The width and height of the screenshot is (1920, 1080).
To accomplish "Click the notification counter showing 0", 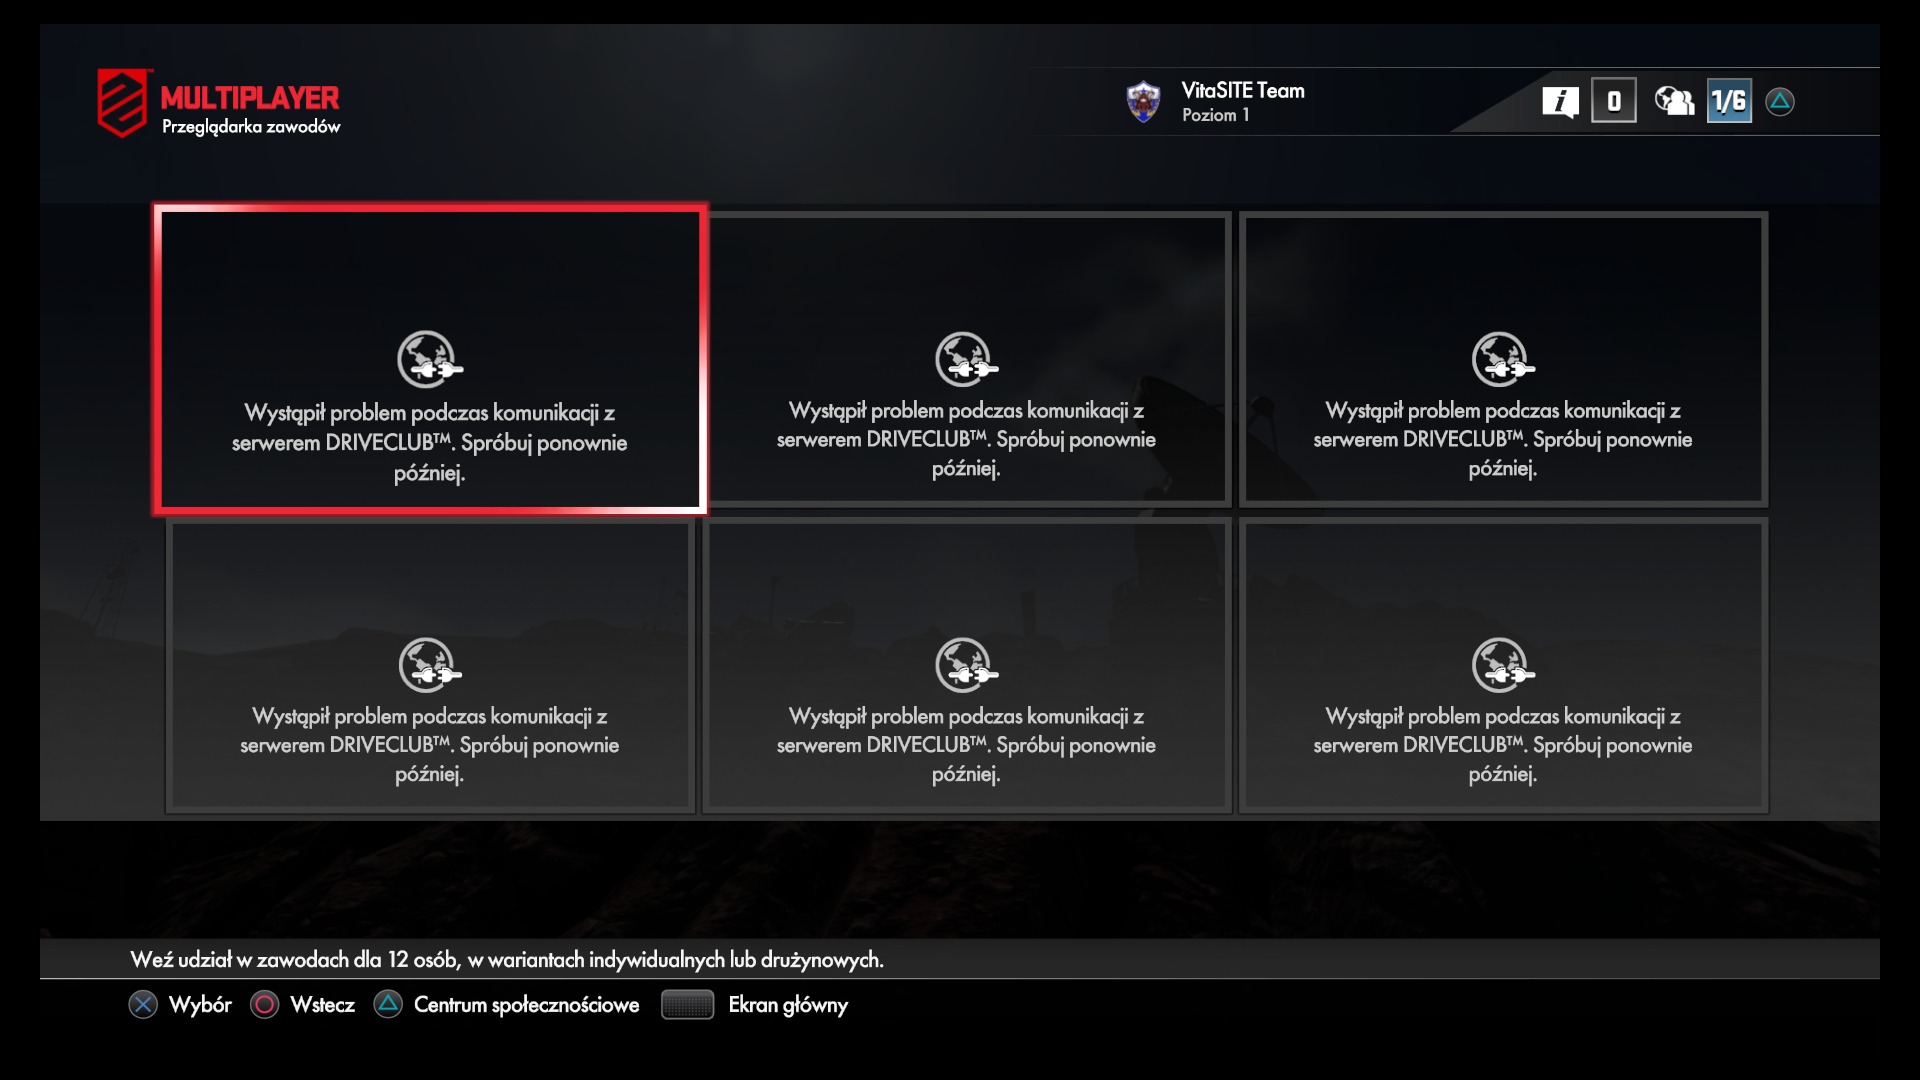I will (1614, 101).
